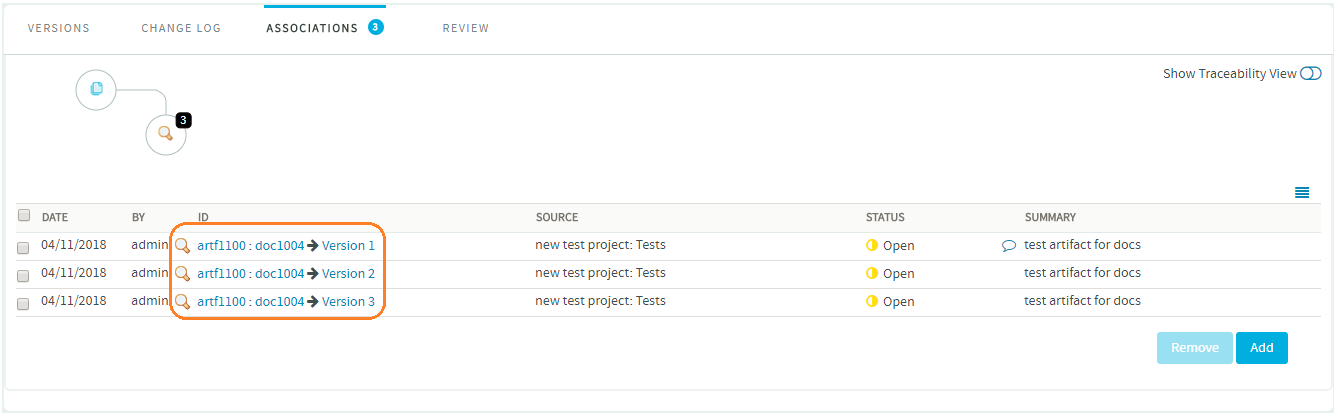The width and height of the screenshot is (1337, 417).
Task: Open column configuration list icon above table
Action: (1302, 192)
